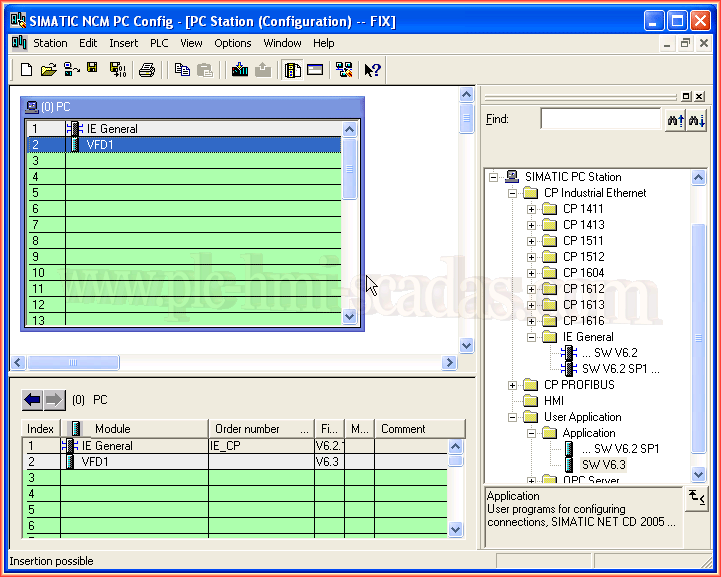Click the Print toolbar icon
Viewport: 721px width, 577px height.
click(x=147, y=70)
